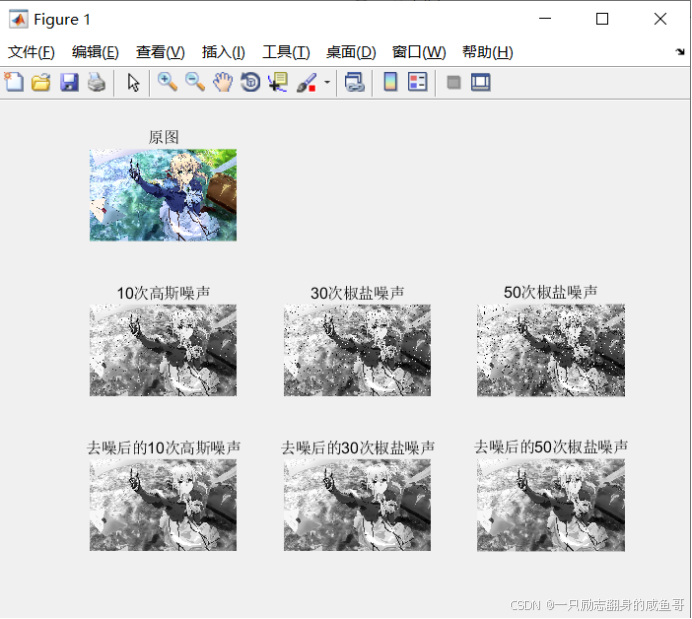The width and height of the screenshot is (692, 619).
Task: Select the 30次椒盐噪声 noisy image
Action: coord(357,350)
